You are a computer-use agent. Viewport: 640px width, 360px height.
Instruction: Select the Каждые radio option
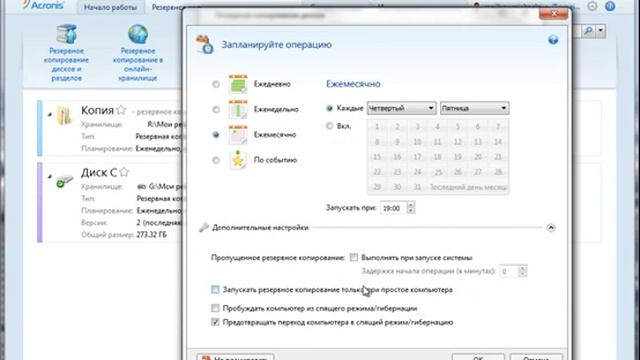329,108
